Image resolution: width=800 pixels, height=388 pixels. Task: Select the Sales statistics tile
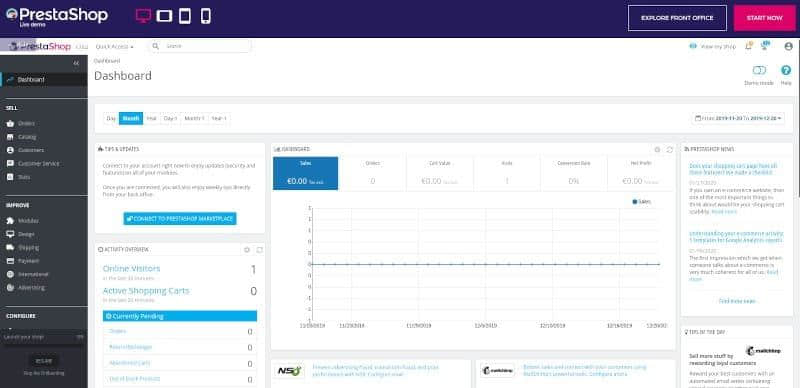[305, 173]
